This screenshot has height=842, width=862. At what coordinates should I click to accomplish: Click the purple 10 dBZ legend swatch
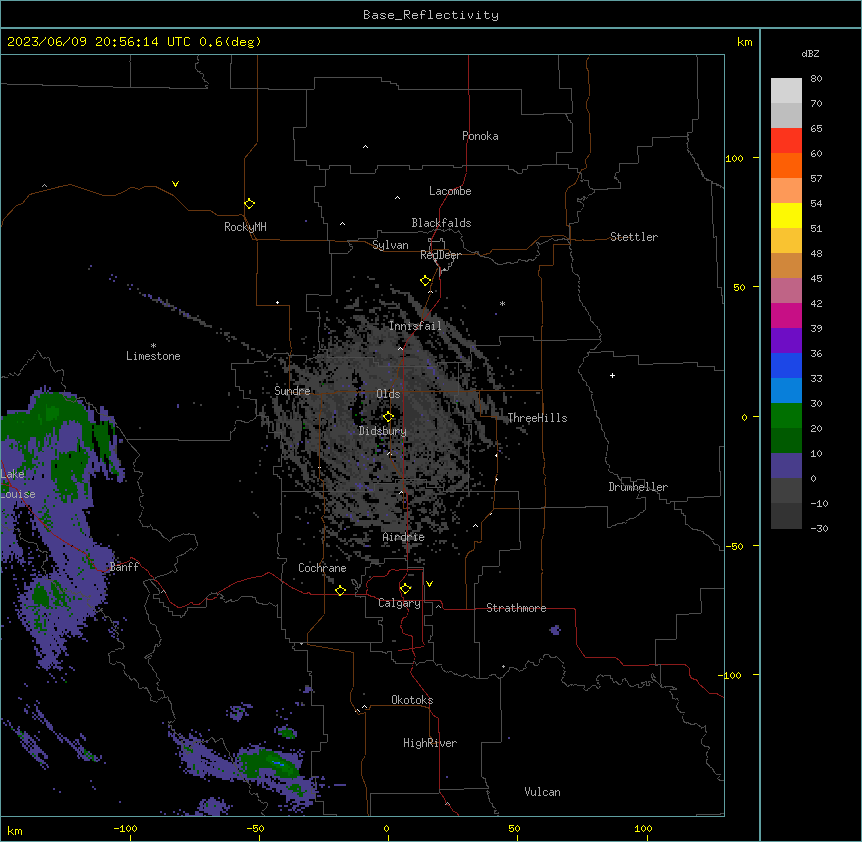[786, 466]
